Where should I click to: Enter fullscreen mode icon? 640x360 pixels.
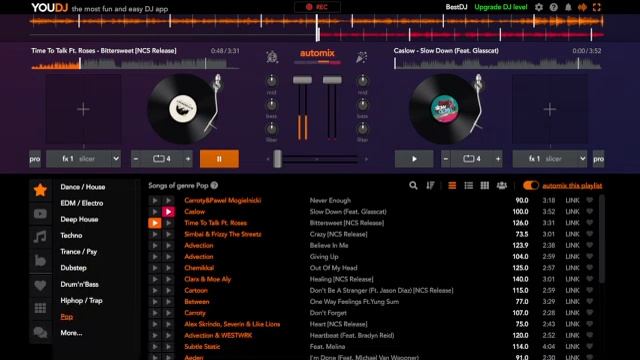[x=597, y=7]
